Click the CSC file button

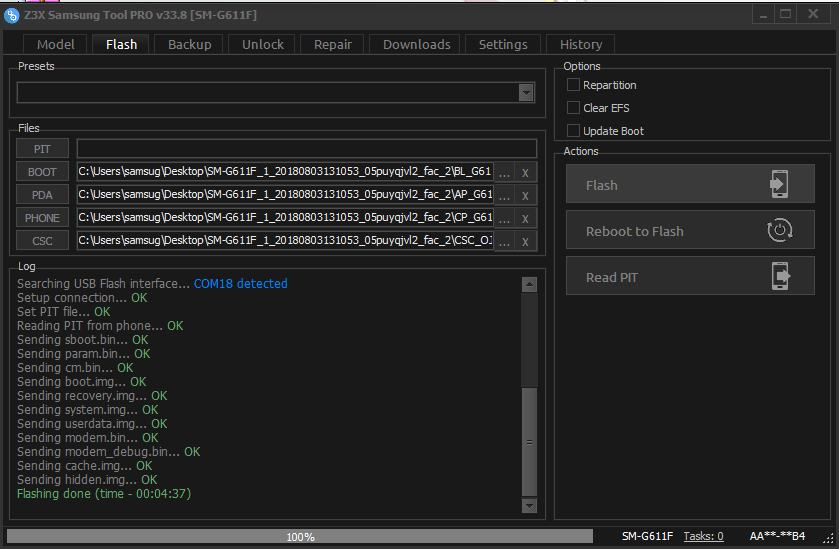(x=42, y=241)
